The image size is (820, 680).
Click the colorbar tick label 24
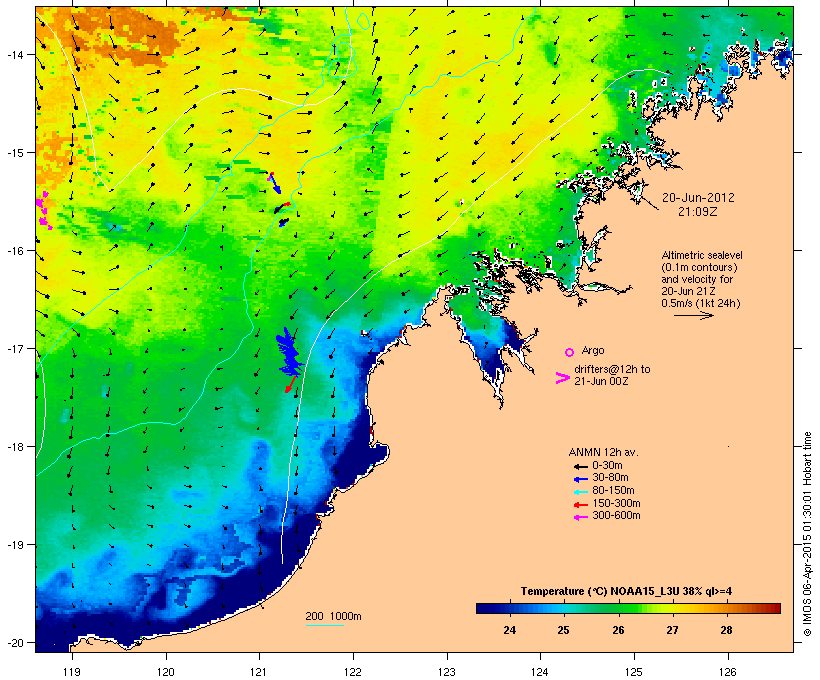(x=509, y=630)
